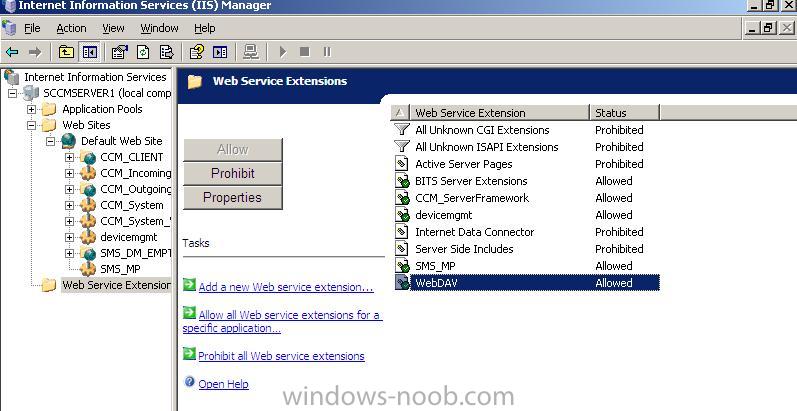The image size is (797, 411).
Task: Click the SCCMSERVER1 server computer icon
Action: [30, 93]
